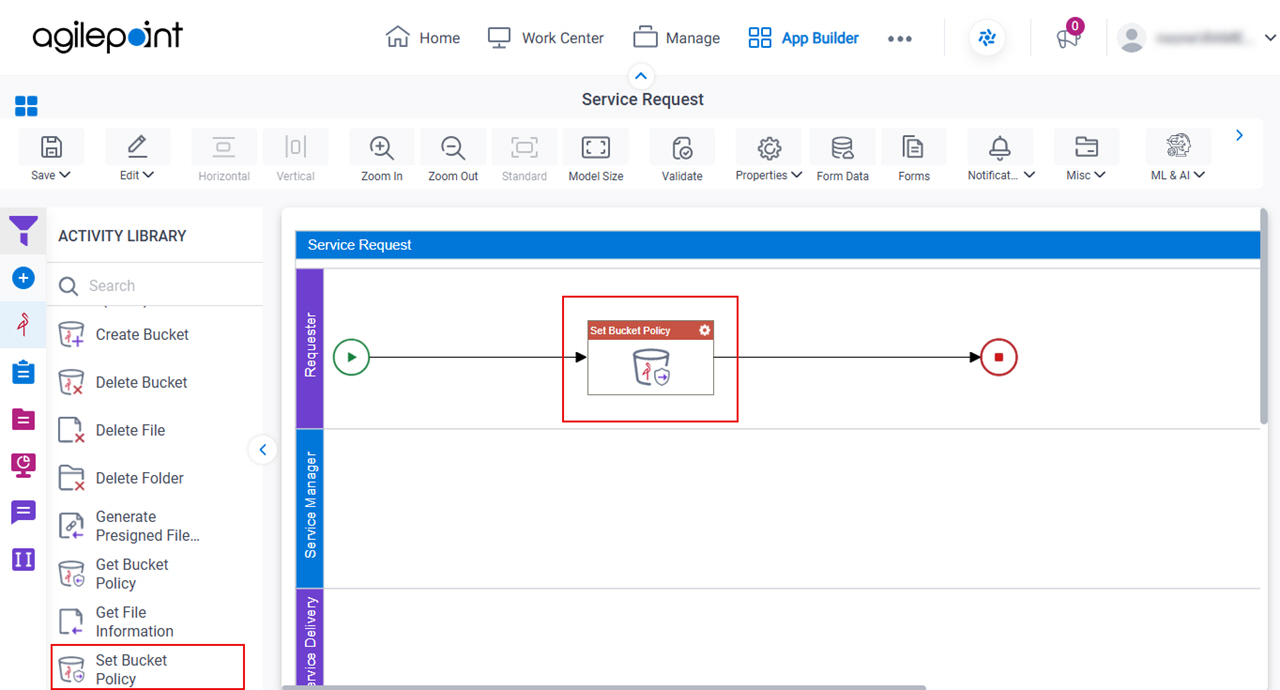Viewport: 1280px width, 690px height.
Task: Expand the ML & AI dropdown arrow
Action: pos(1200,175)
